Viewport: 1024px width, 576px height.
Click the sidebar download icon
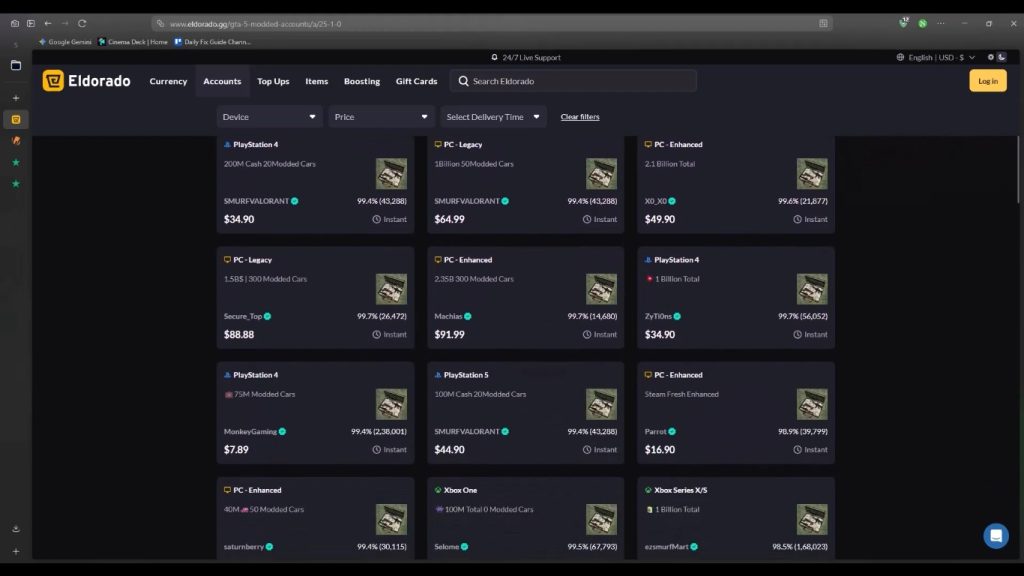click(16, 529)
